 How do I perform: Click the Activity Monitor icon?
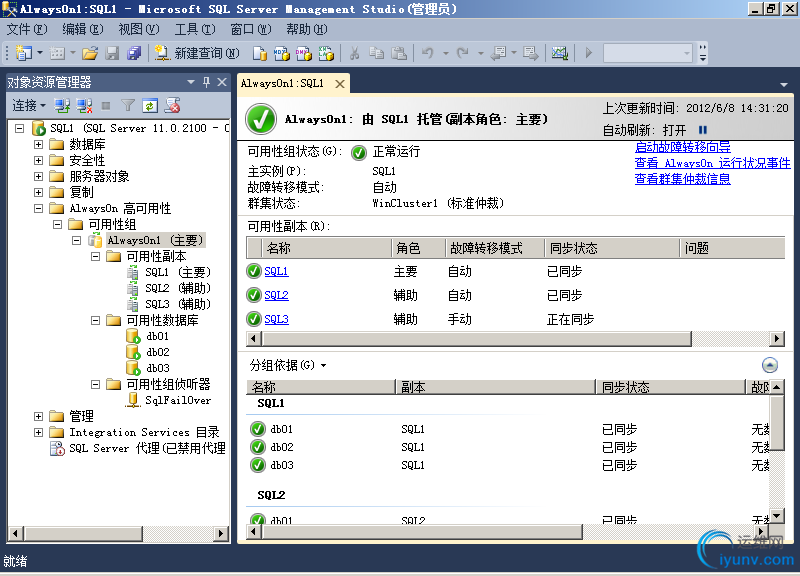click(560, 53)
